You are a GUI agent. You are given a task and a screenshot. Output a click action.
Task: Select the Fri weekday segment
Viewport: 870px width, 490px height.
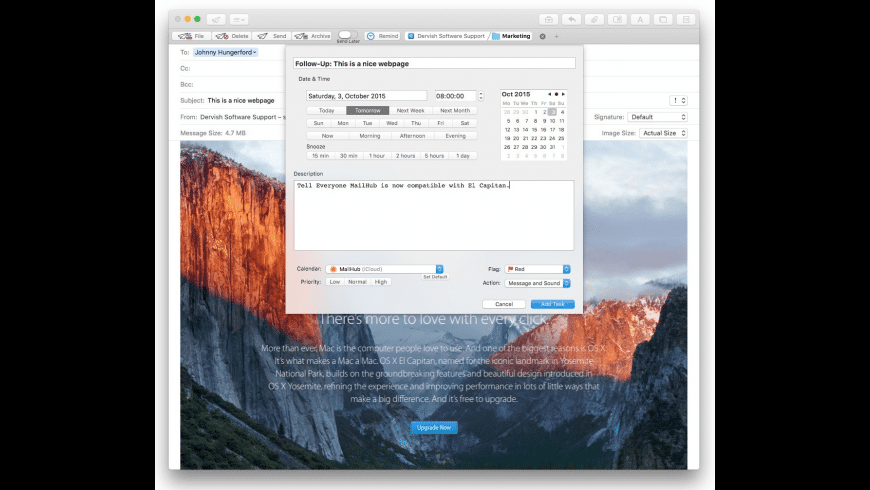point(441,123)
